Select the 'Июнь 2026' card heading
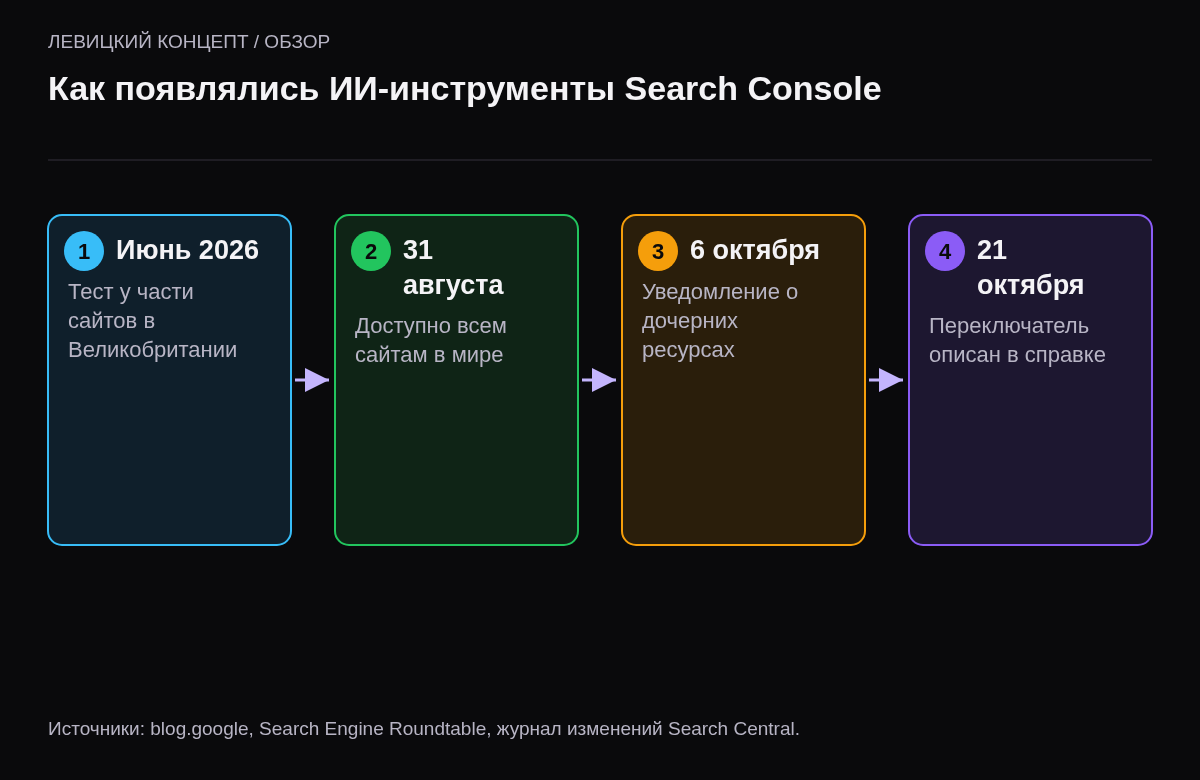This screenshot has height=780, width=1200. pyautogui.click(x=187, y=250)
